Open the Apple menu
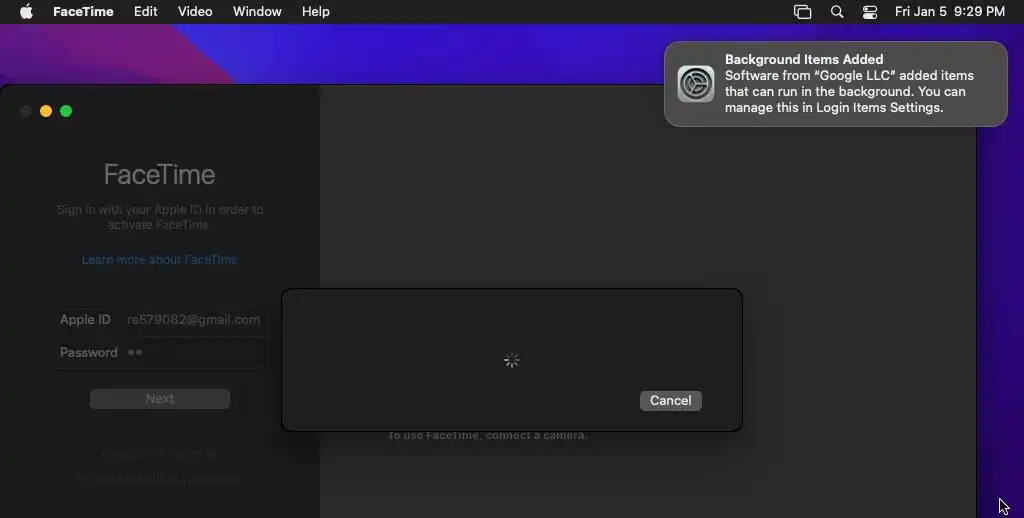 click(26, 12)
